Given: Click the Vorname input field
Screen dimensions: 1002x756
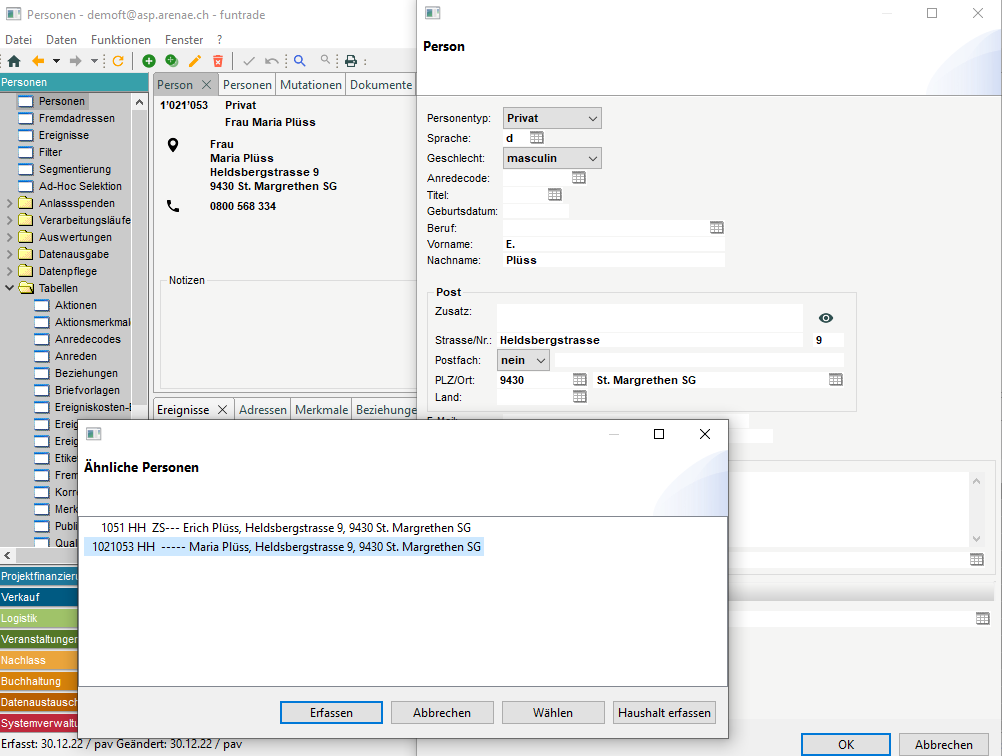Looking at the screenshot, I should (x=612, y=244).
